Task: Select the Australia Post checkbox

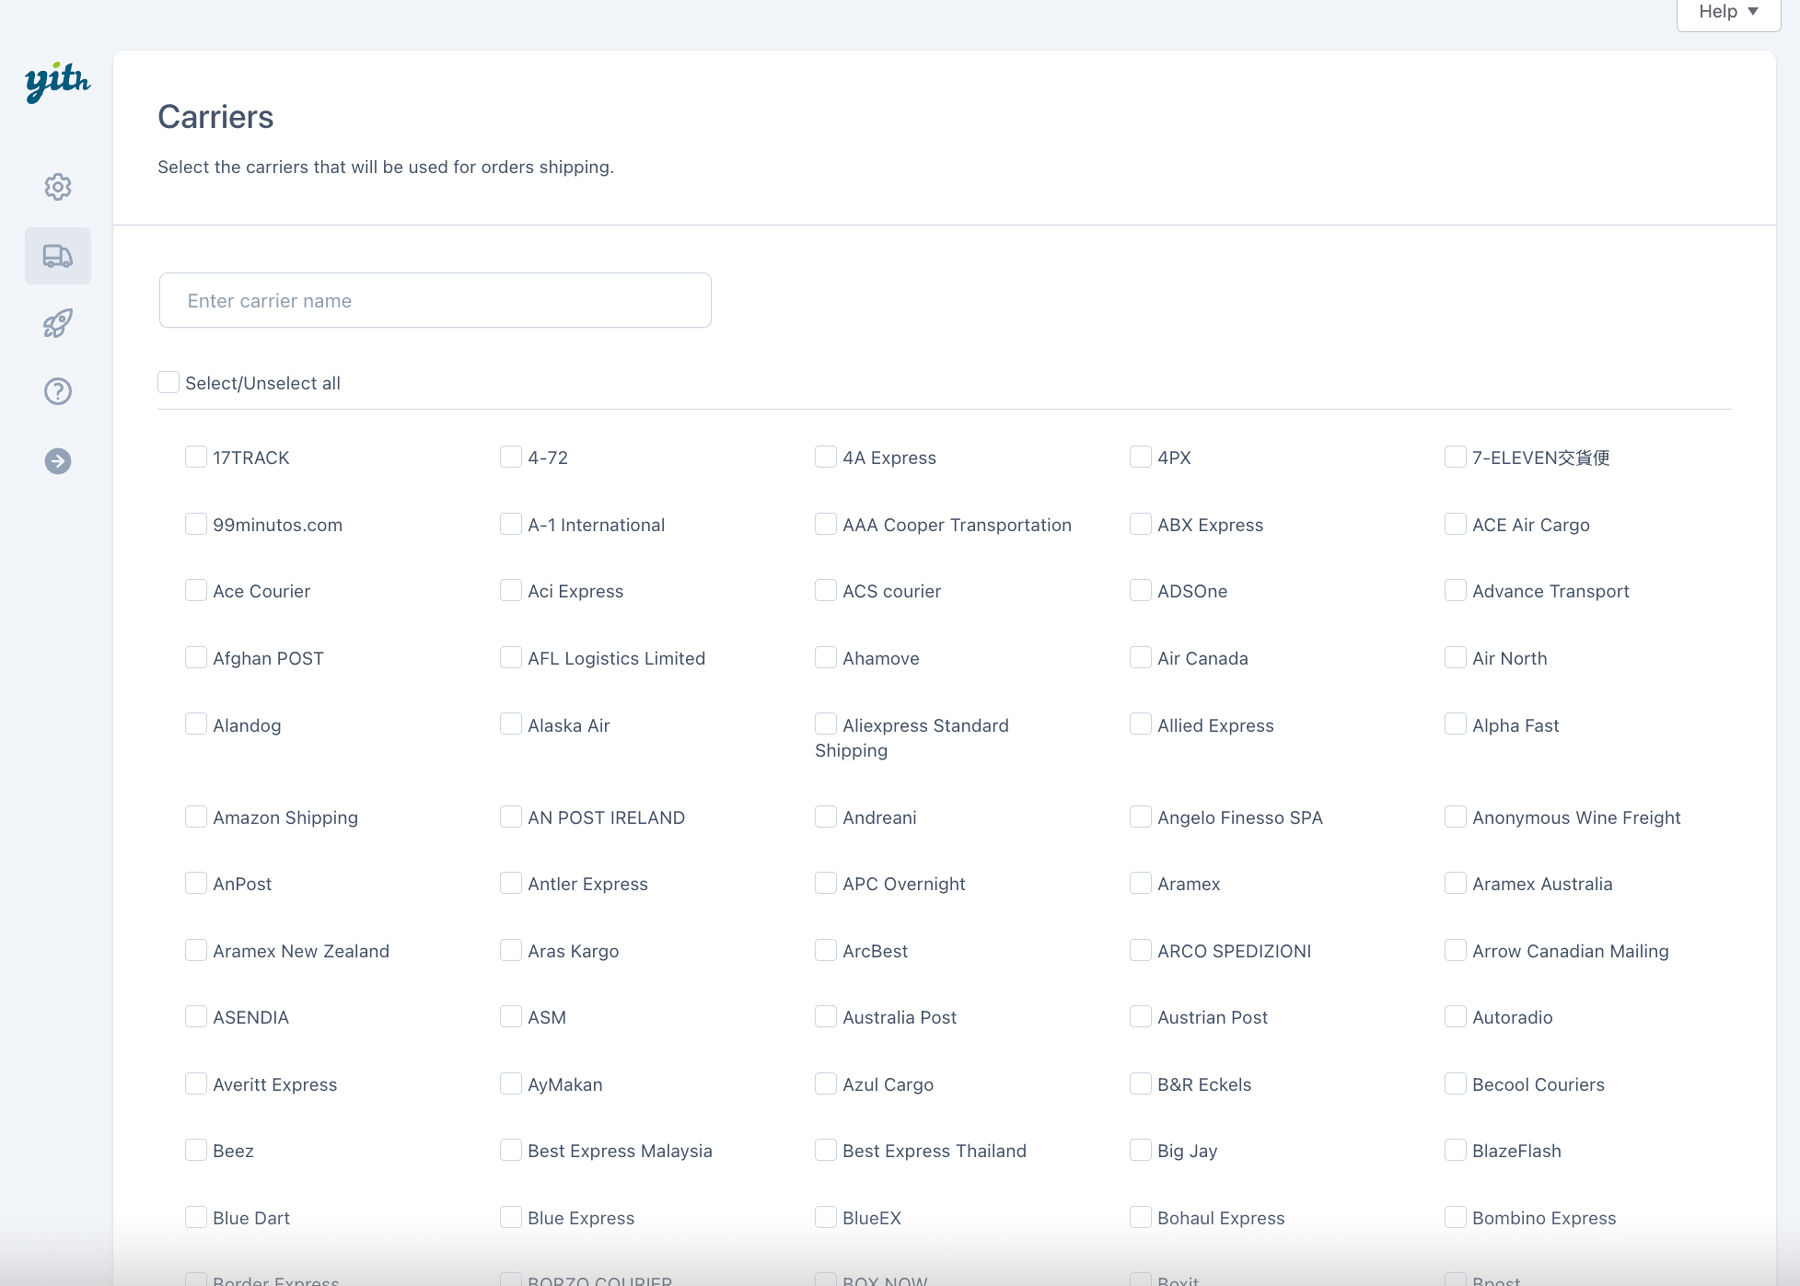Action: [826, 1017]
